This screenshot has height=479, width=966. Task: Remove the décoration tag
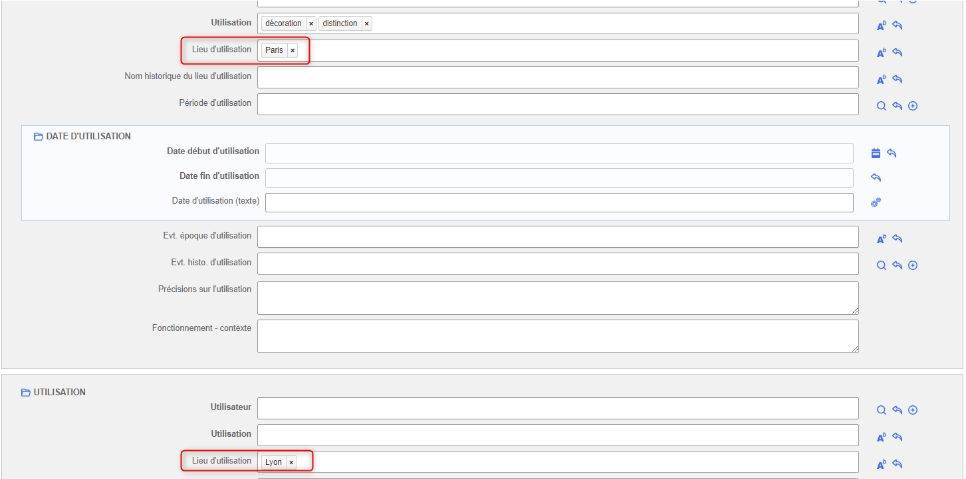tap(311, 23)
